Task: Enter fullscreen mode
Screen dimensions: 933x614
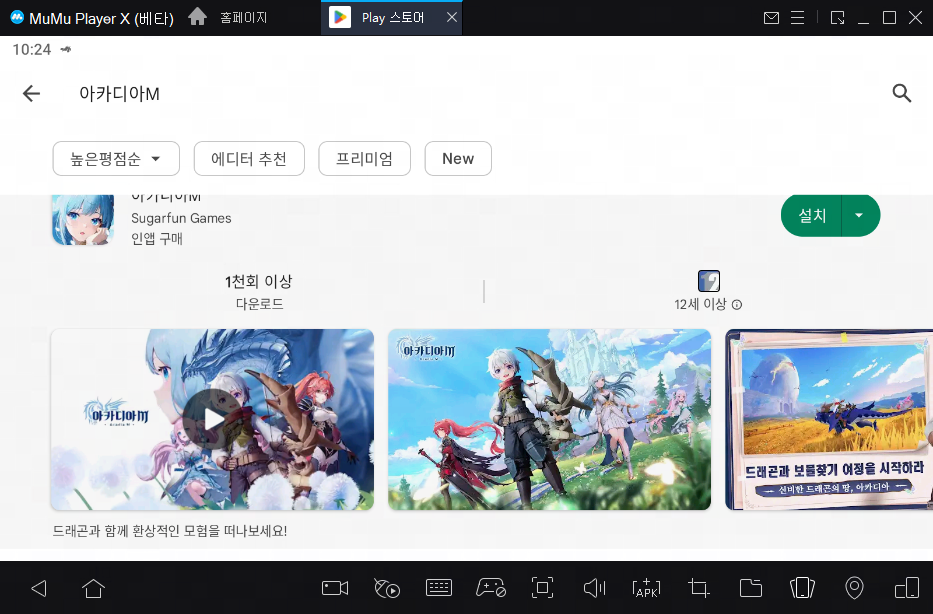Action: 543,588
